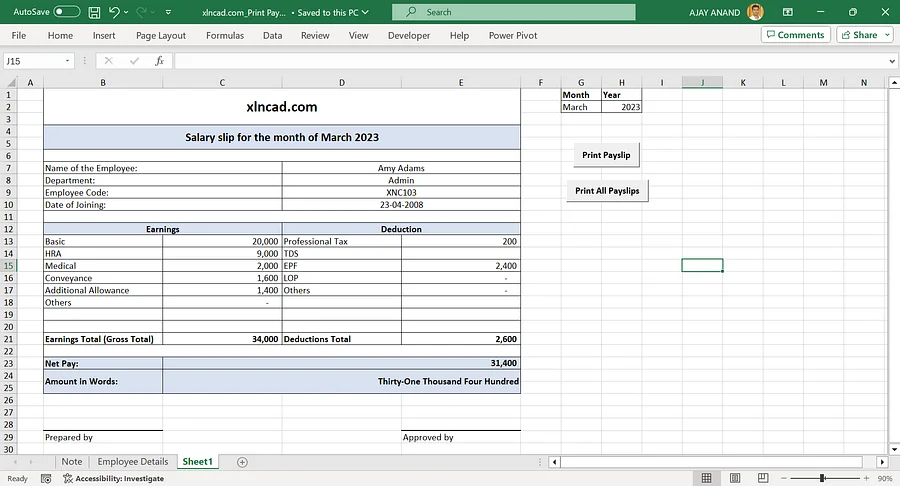Select the Year cell containing 2023
Image resolution: width=900 pixels, height=486 pixels.
click(622, 107)
